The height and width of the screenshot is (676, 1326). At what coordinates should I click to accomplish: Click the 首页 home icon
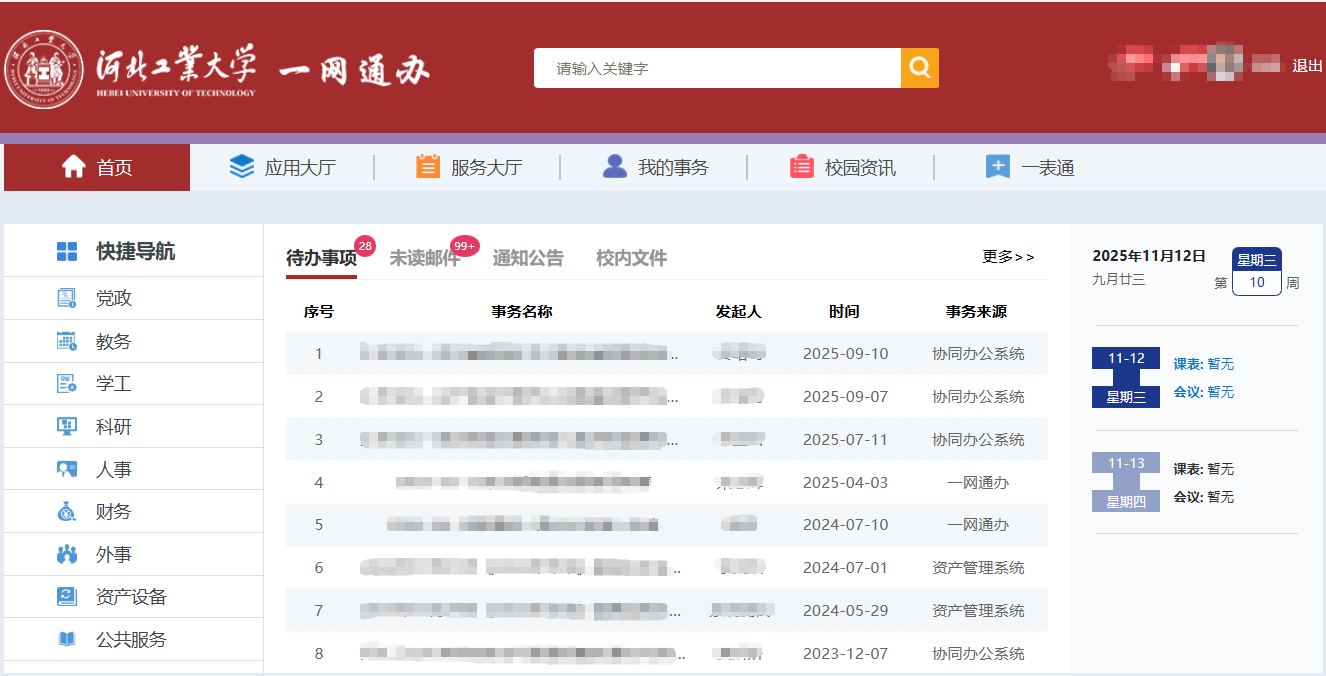tap(73, 167)
